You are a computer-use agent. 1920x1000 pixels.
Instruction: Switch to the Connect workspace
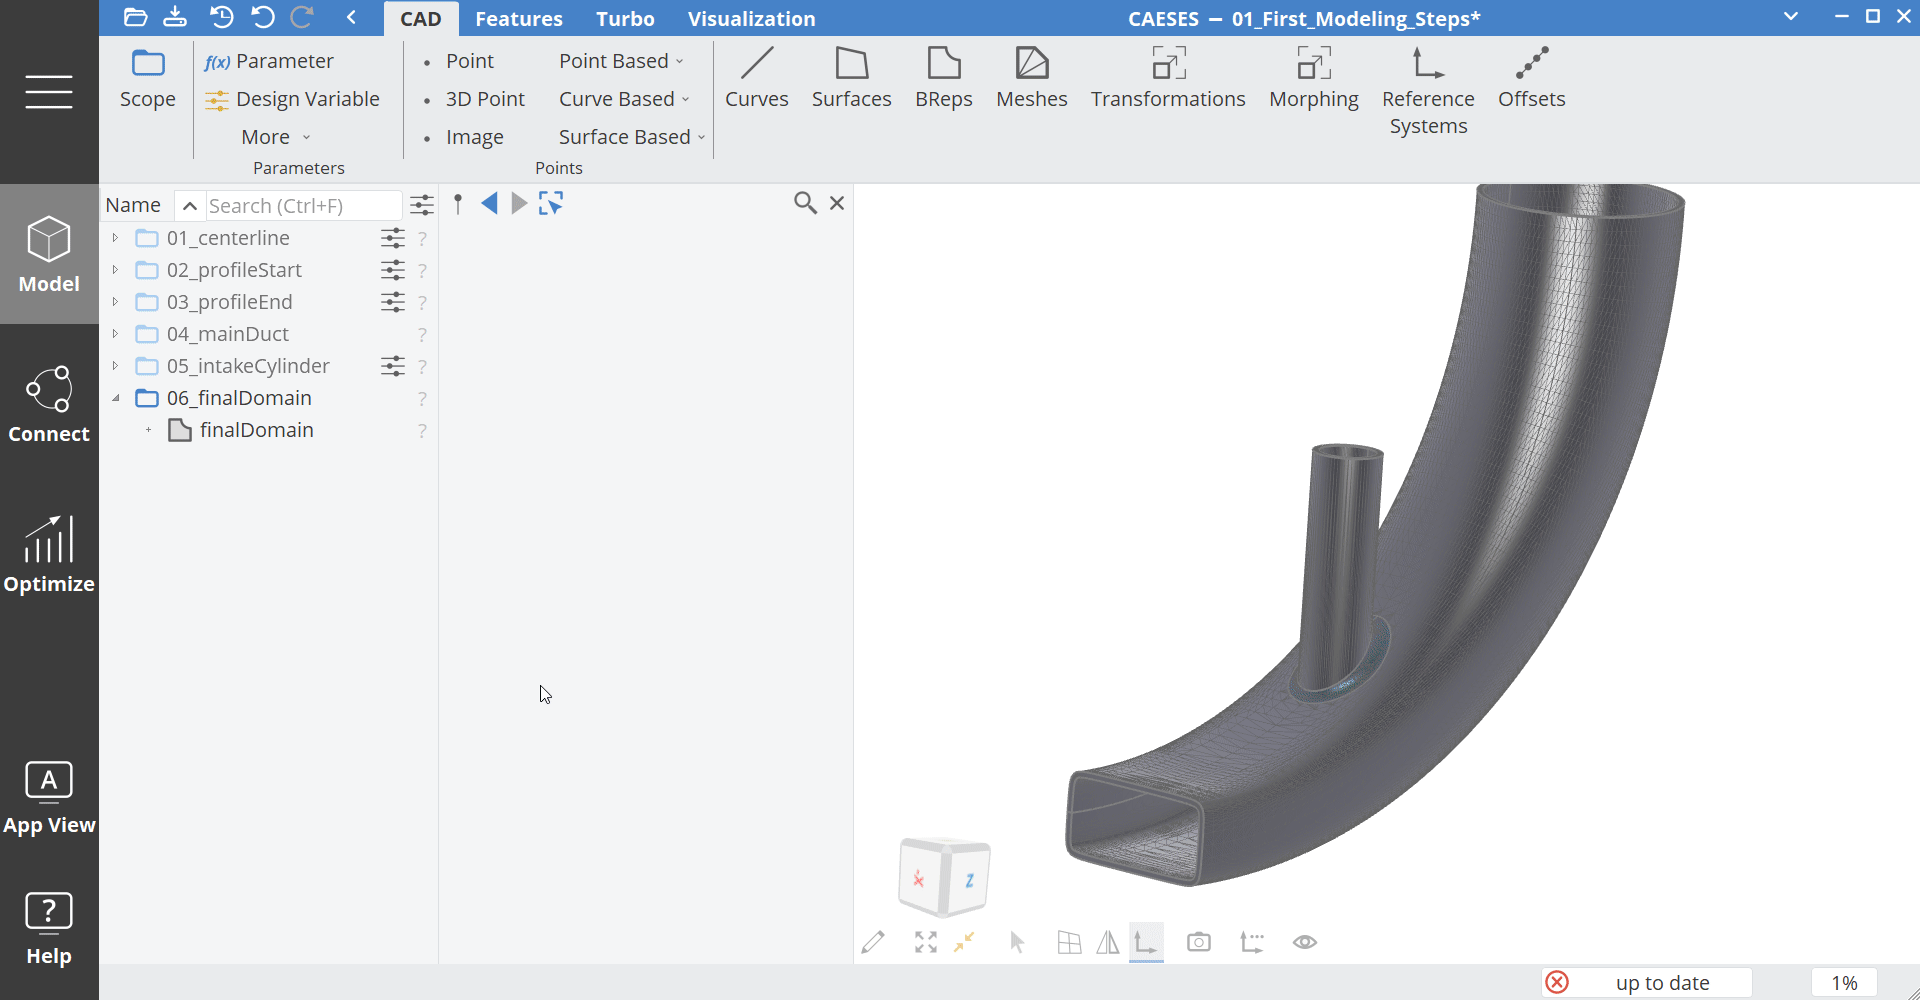[49, 404]
